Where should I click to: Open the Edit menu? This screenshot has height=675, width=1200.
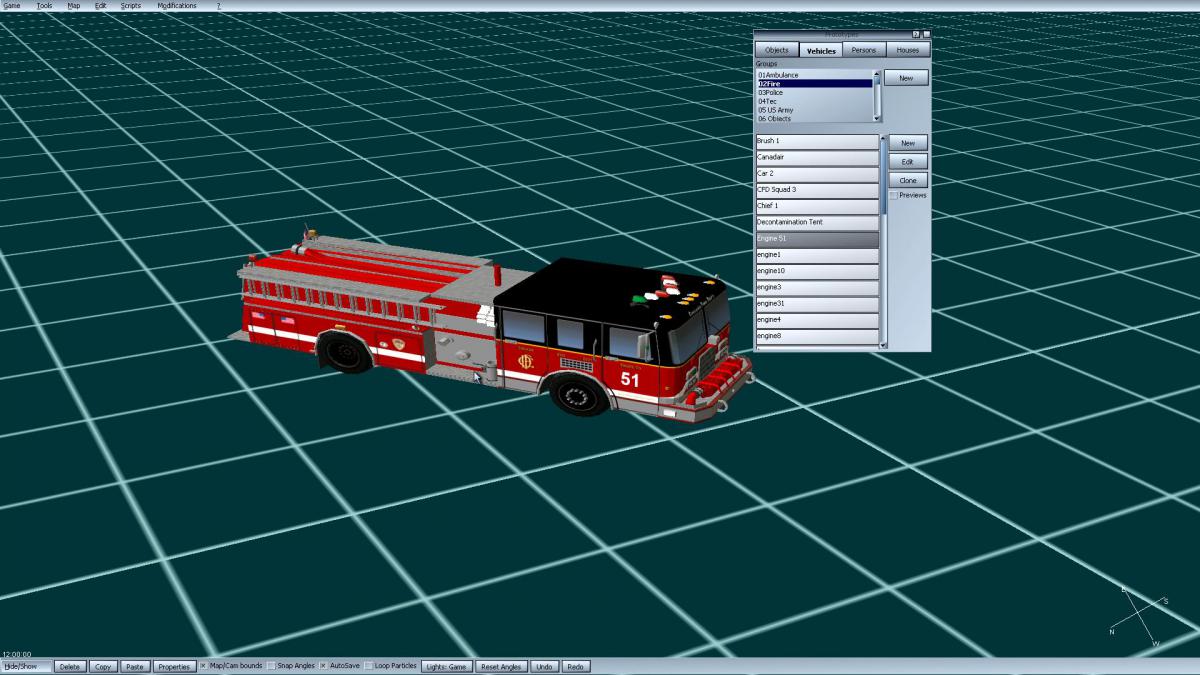(x=100, y=6)
